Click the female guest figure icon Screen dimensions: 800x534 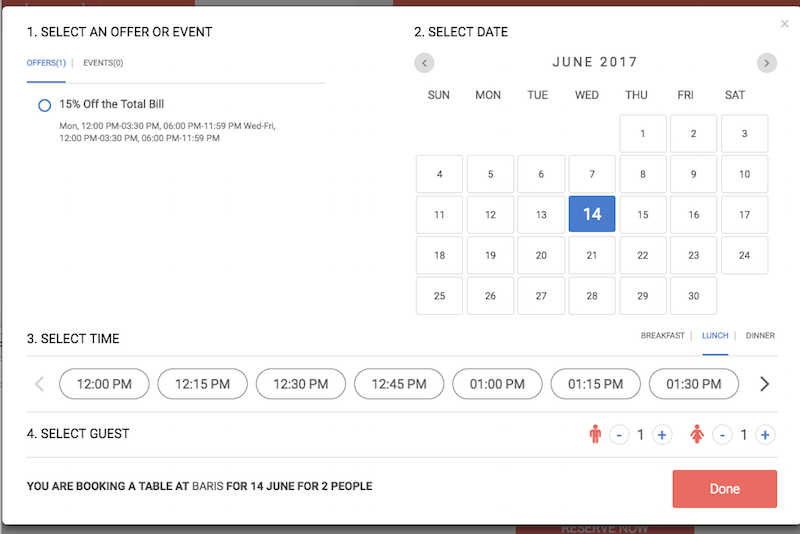point(697,434)
